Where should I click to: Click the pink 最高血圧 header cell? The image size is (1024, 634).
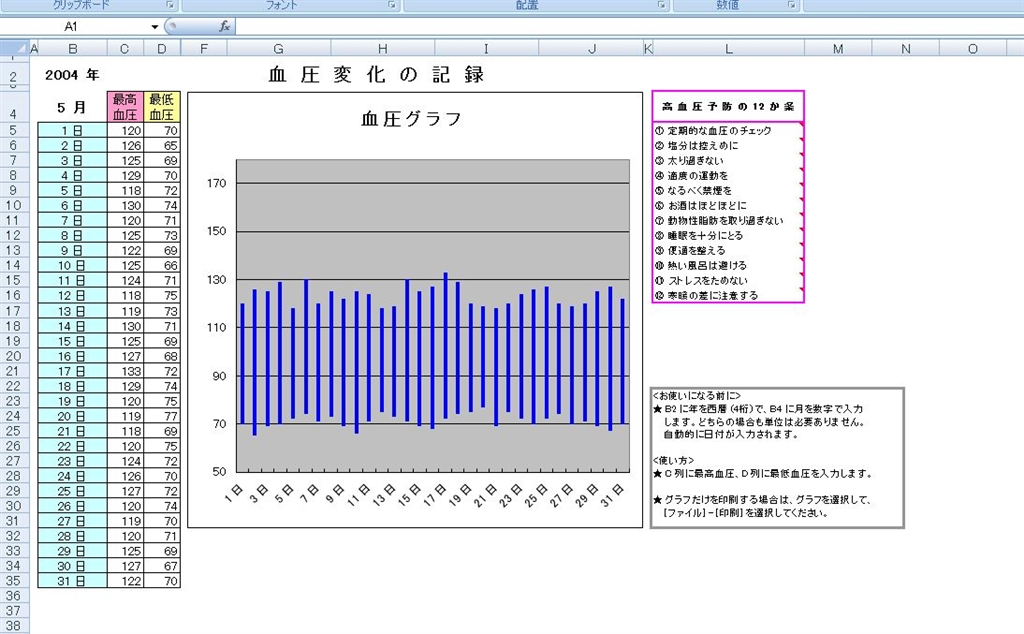click(125, 107)
